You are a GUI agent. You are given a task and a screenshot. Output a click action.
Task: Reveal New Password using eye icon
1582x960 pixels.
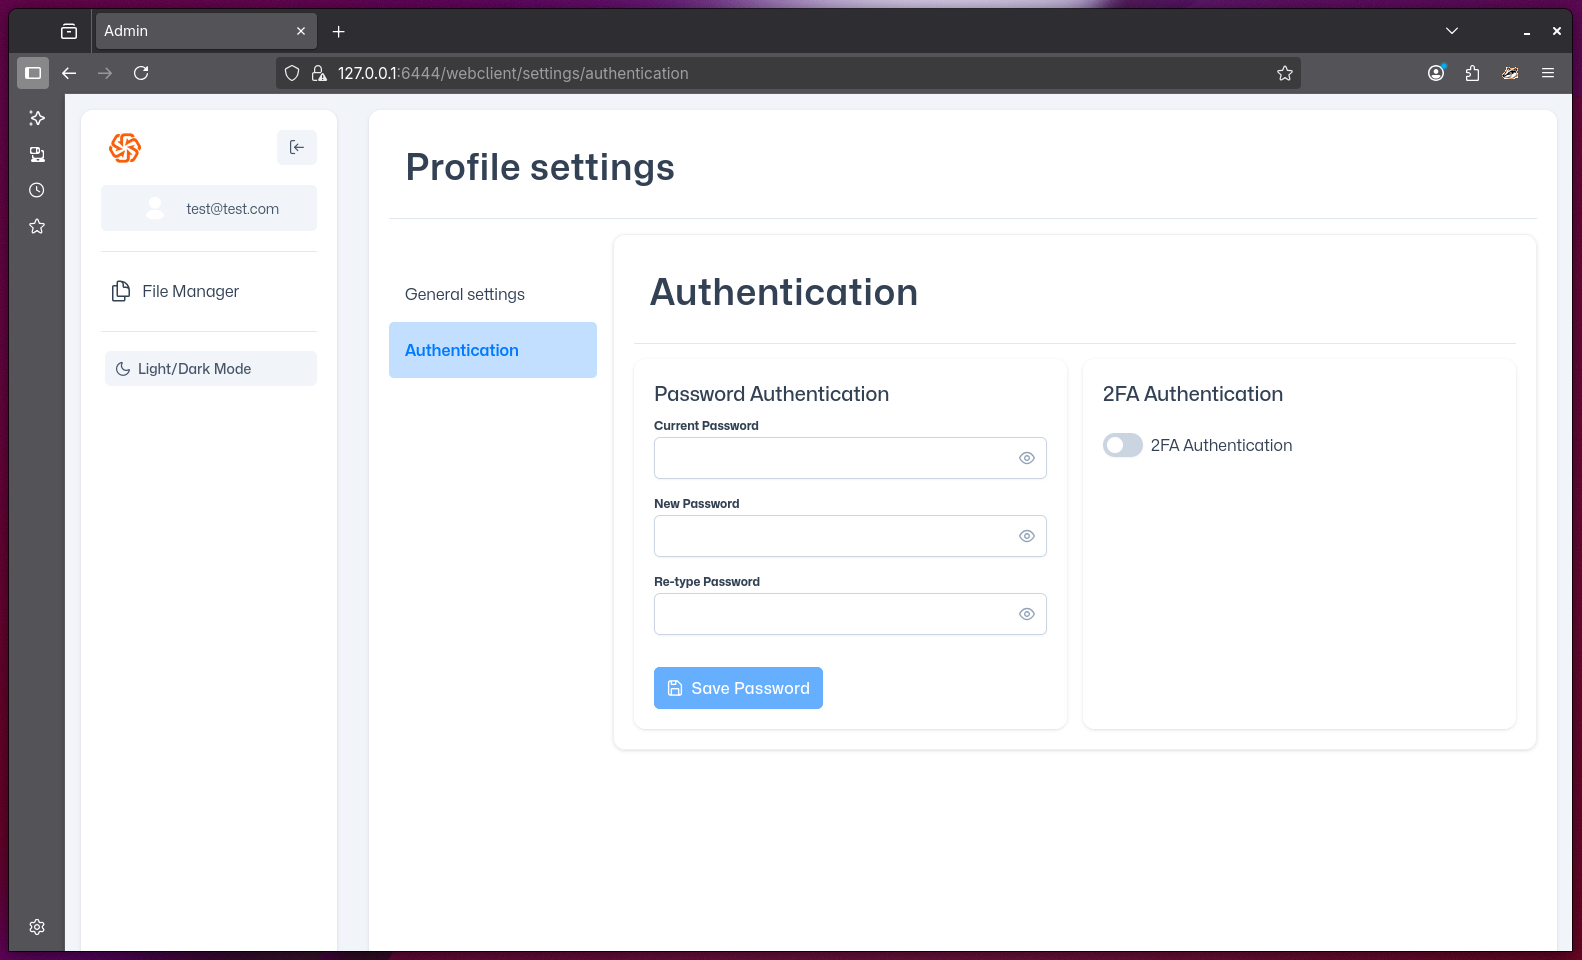pos(1026,536)
